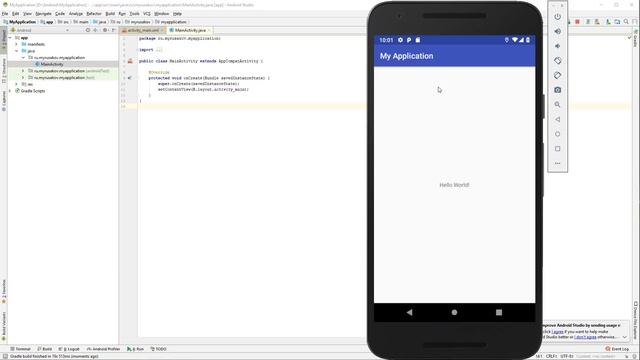The image size is (640, 360).
Task: Expand the res folder
Action: click(17, 84)
